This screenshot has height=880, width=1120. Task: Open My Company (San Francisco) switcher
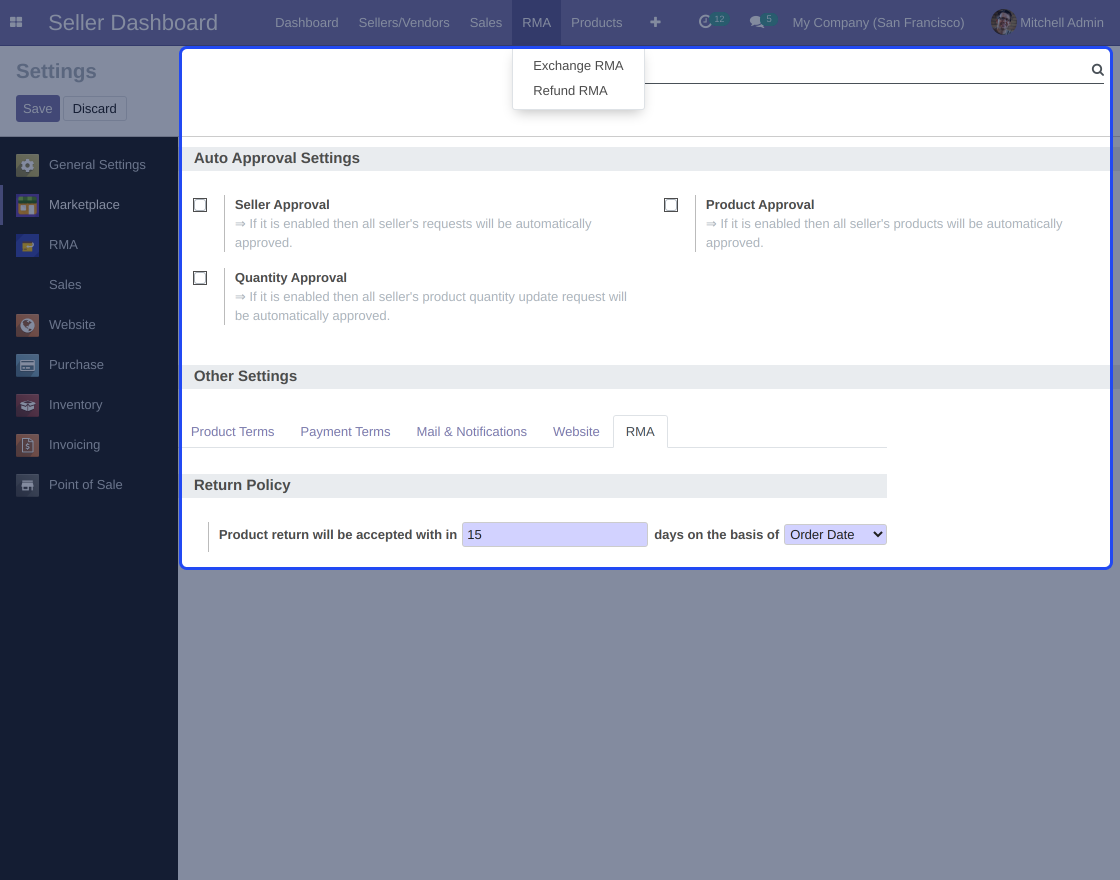(878, 22)
